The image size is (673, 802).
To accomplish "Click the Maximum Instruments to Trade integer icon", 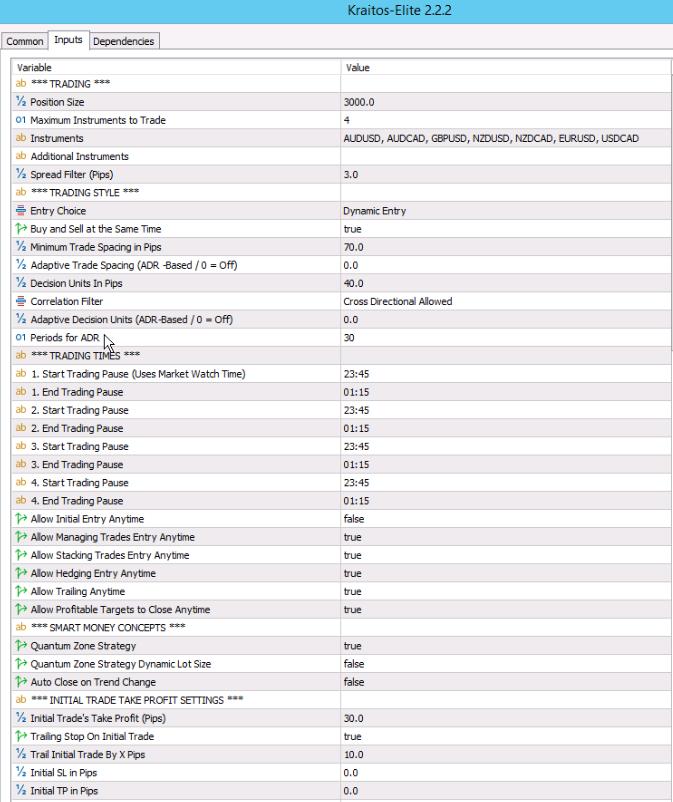I will point(21,120).
